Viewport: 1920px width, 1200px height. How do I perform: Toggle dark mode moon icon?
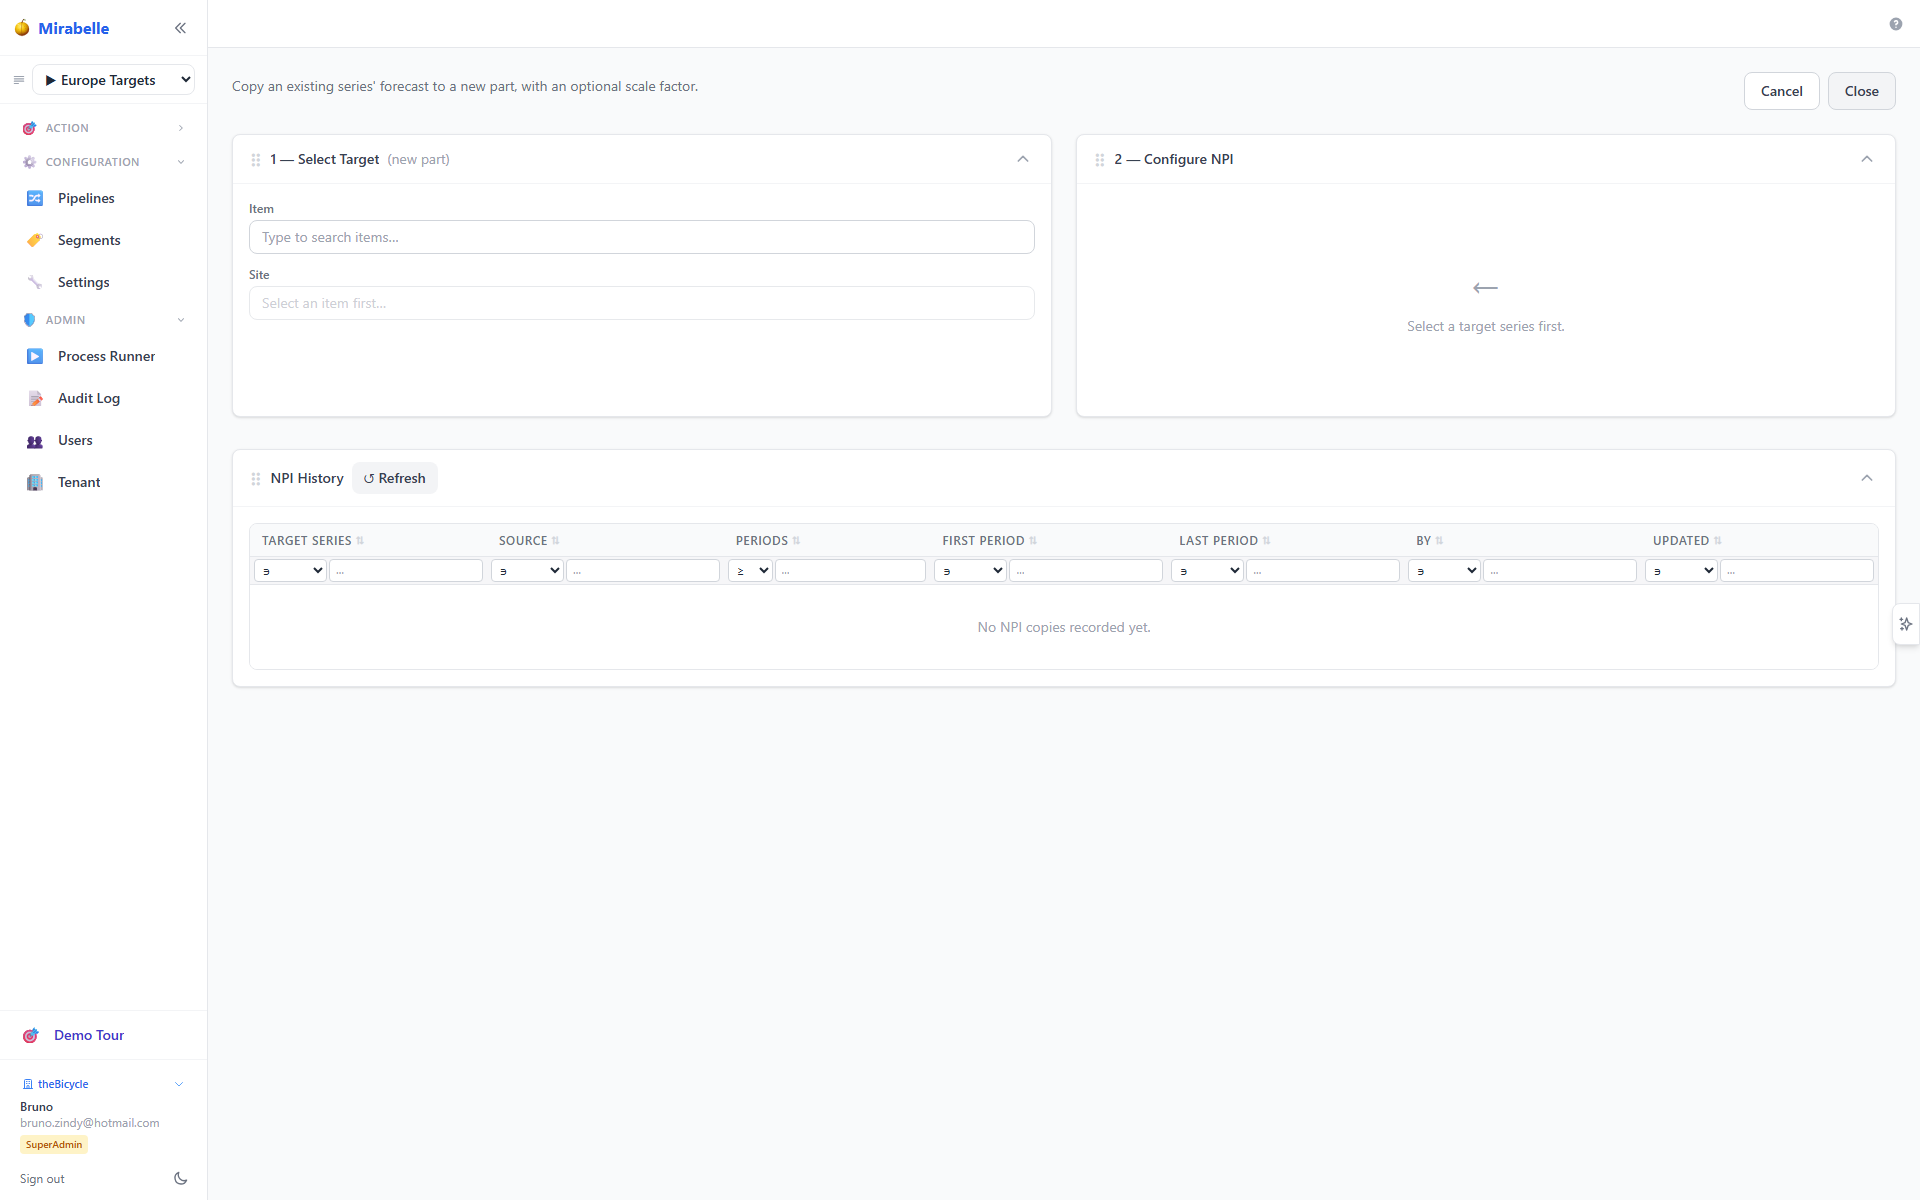coord(181,1178)
